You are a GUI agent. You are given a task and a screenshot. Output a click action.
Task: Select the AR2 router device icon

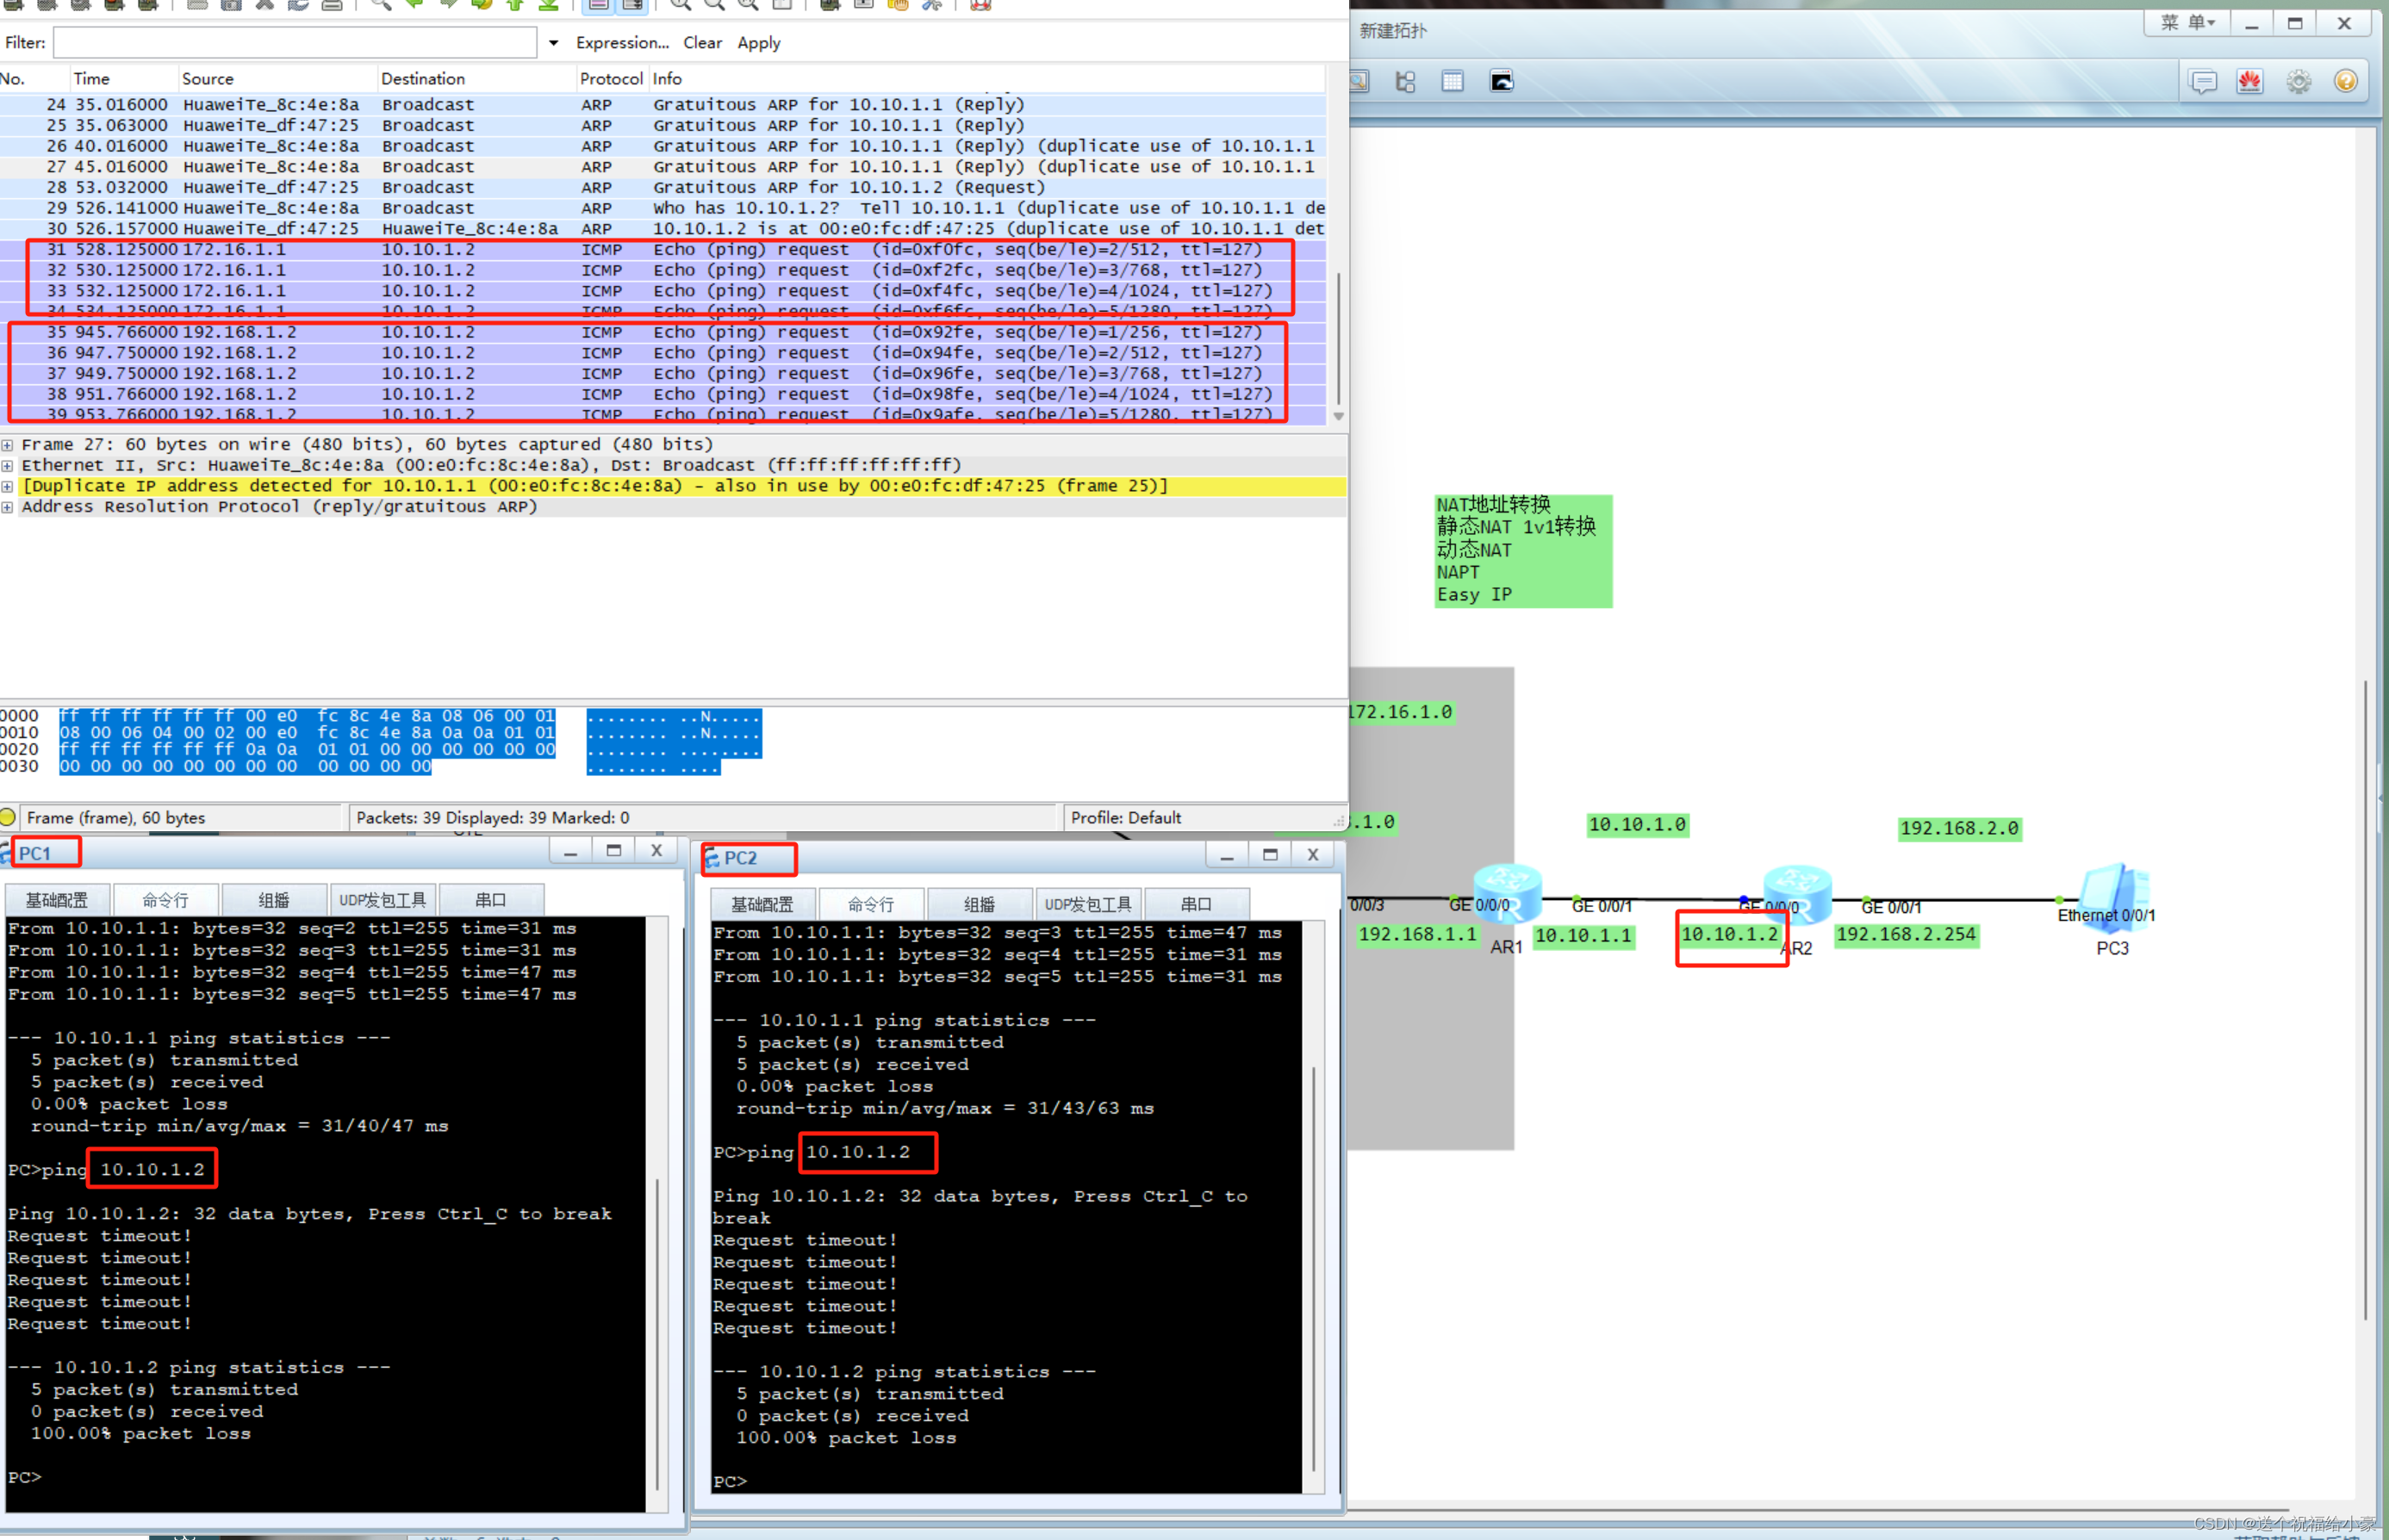(1797, 891)
